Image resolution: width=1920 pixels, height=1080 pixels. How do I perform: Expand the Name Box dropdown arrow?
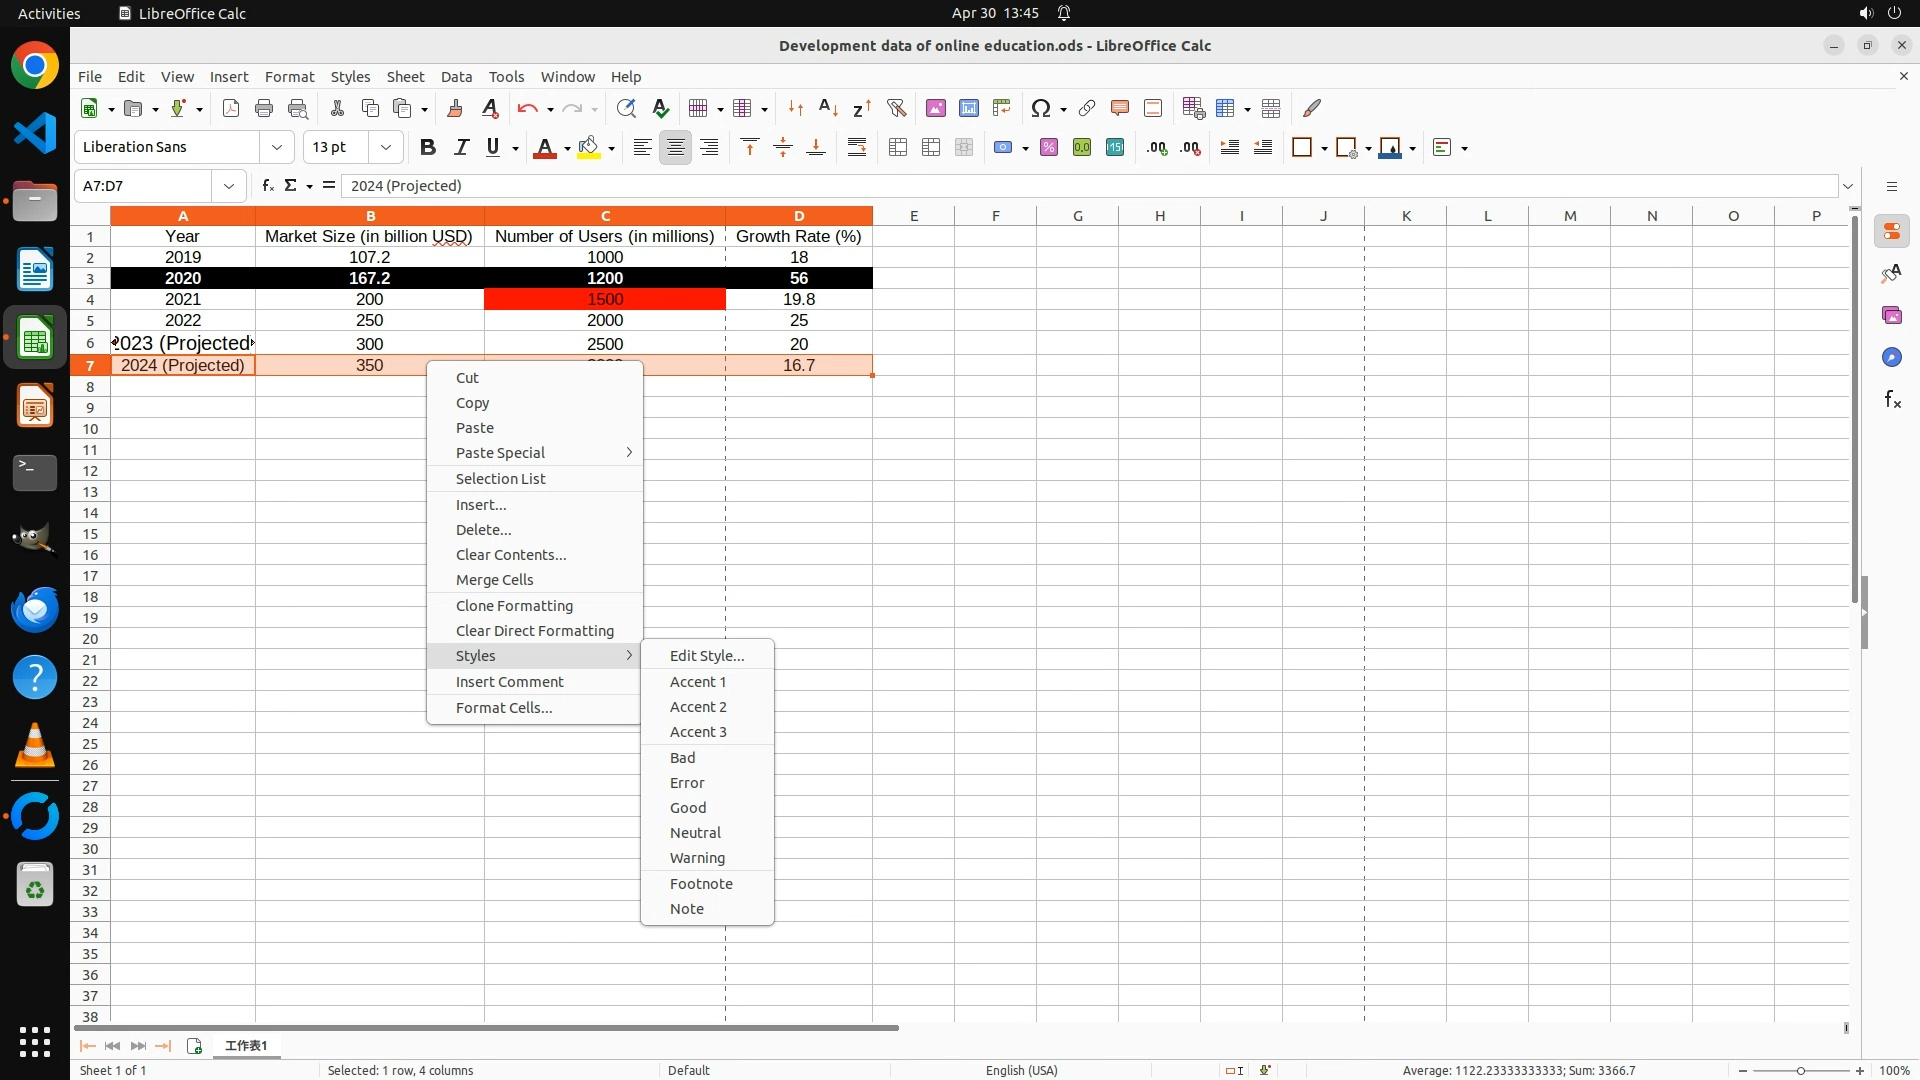[x=229, y=186]
